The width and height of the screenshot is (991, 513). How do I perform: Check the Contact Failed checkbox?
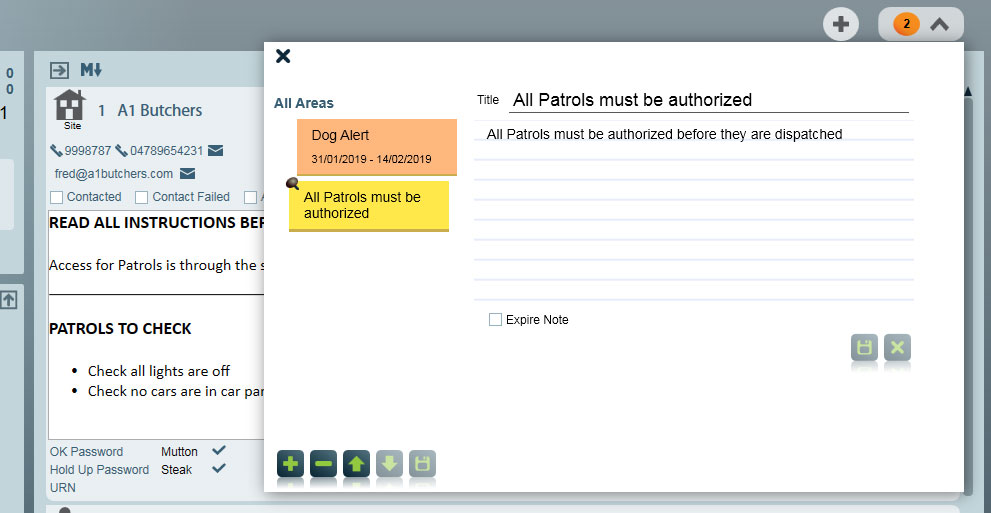pyautogui.click(x=141, y=197)
